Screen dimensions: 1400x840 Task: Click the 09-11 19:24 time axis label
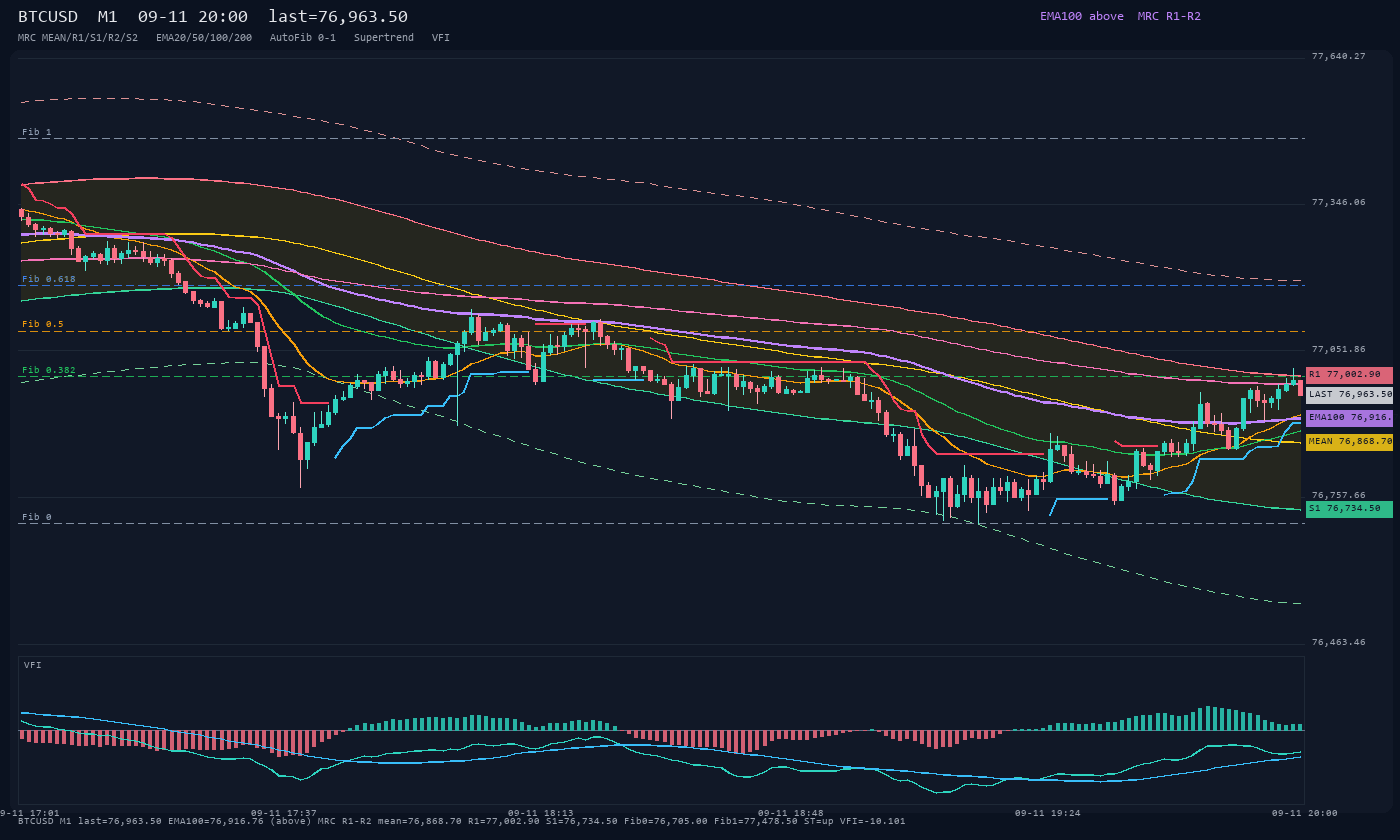tap(1048, 813)
